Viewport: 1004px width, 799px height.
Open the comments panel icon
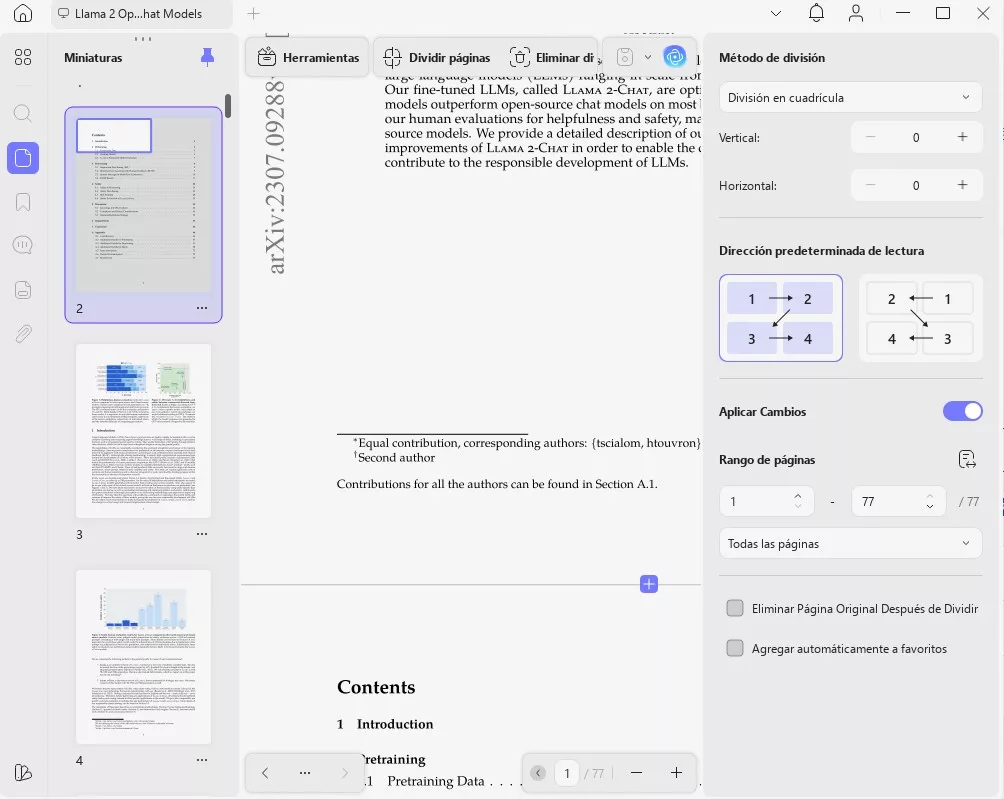point(22,245)
